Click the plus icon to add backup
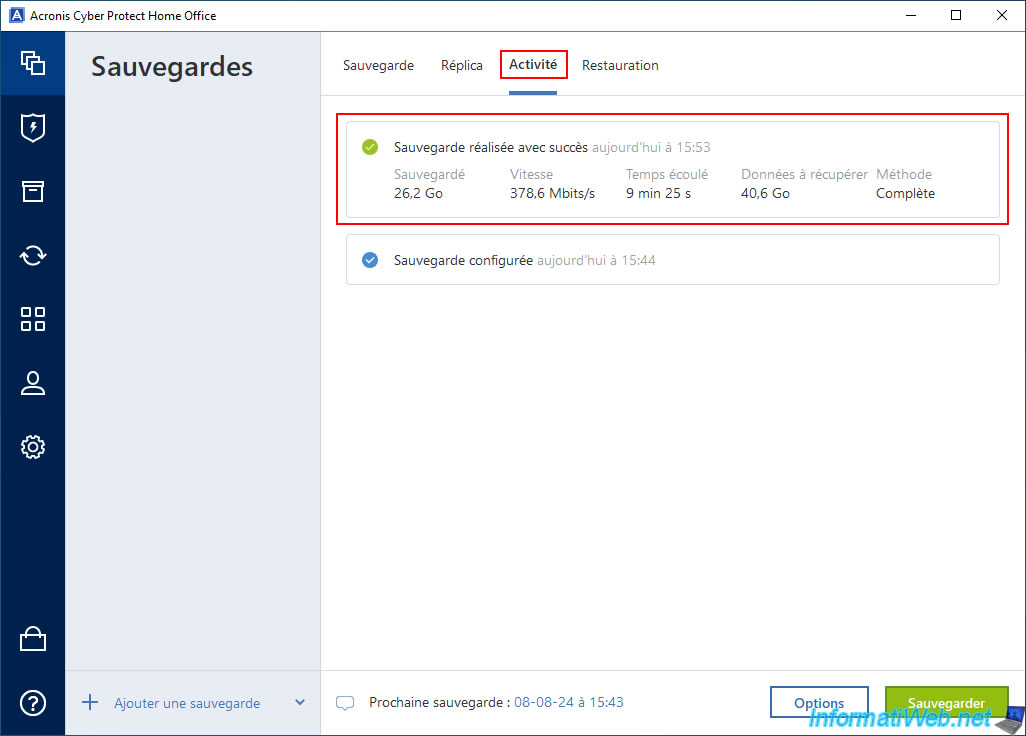This screenshot has height=736, width=1026. tap(90, 703)
